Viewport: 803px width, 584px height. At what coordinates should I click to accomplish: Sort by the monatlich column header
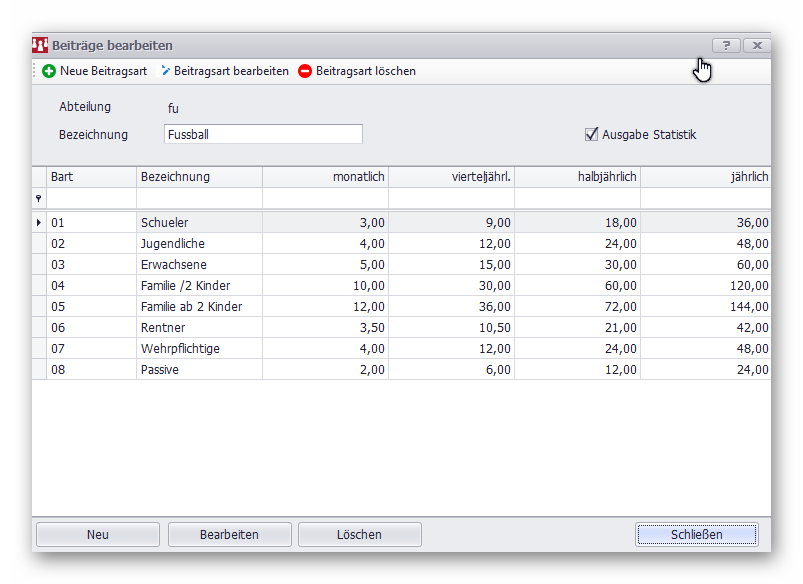coord(325,177)
